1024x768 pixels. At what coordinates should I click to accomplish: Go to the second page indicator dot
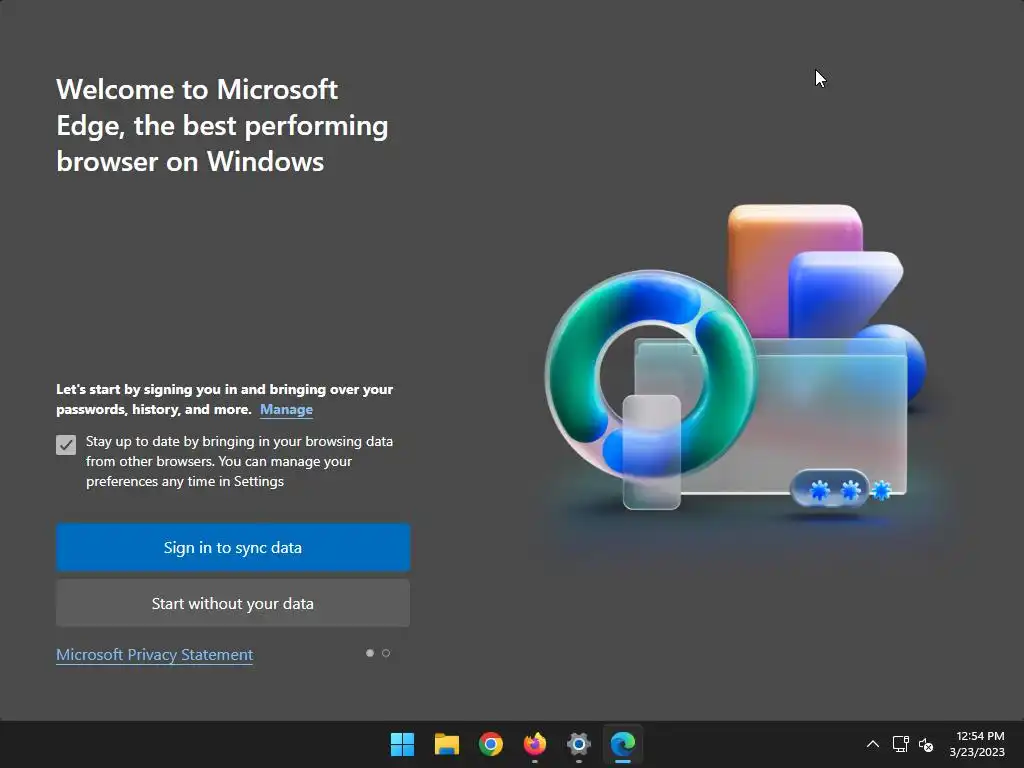click(386, 653)
